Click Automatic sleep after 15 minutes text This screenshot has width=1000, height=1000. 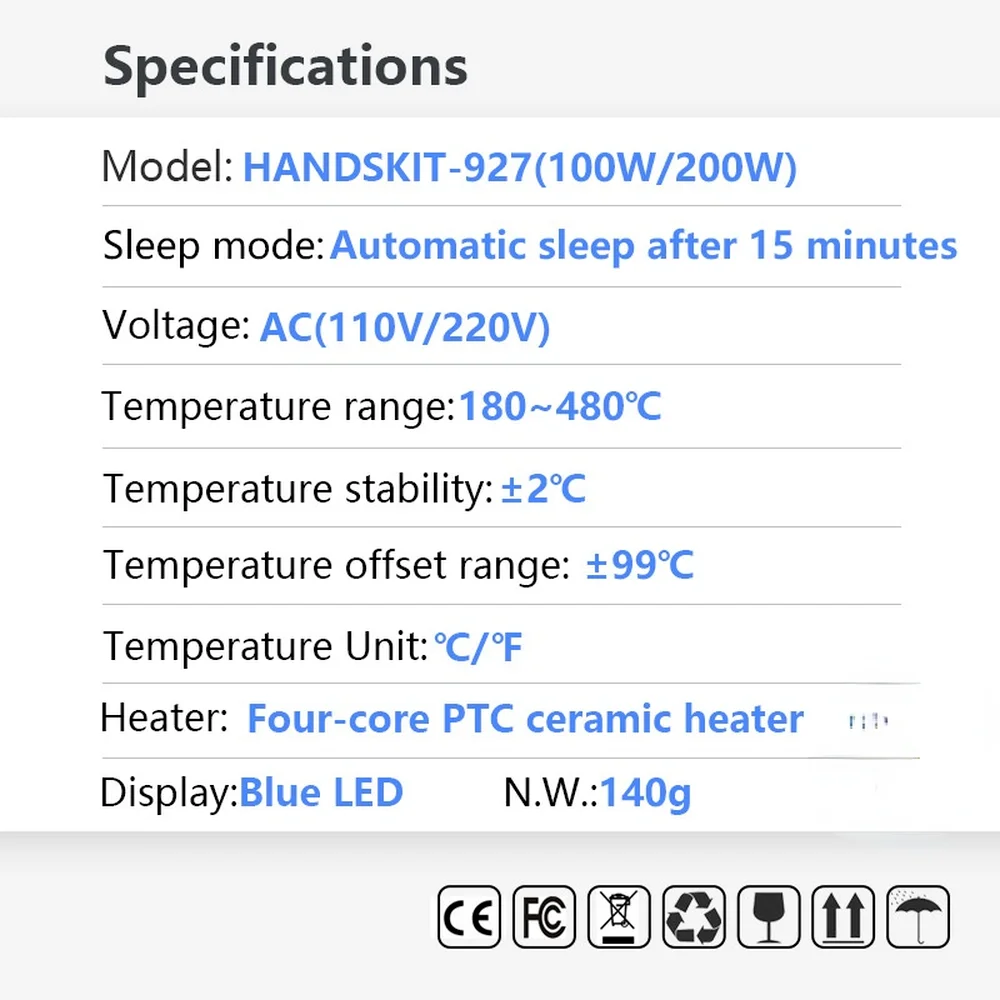coord(643,245)
